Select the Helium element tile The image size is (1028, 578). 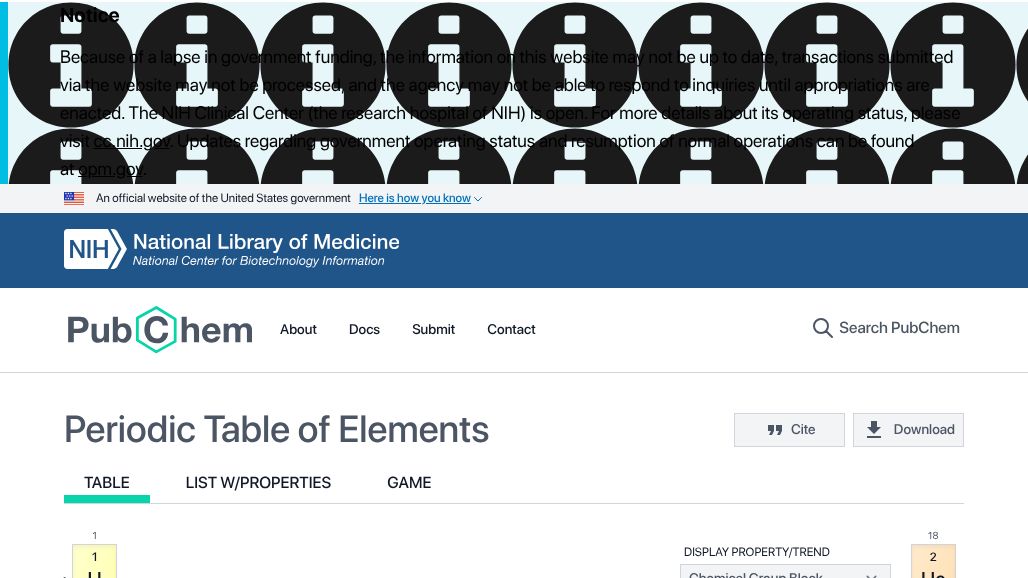point(933,561)
